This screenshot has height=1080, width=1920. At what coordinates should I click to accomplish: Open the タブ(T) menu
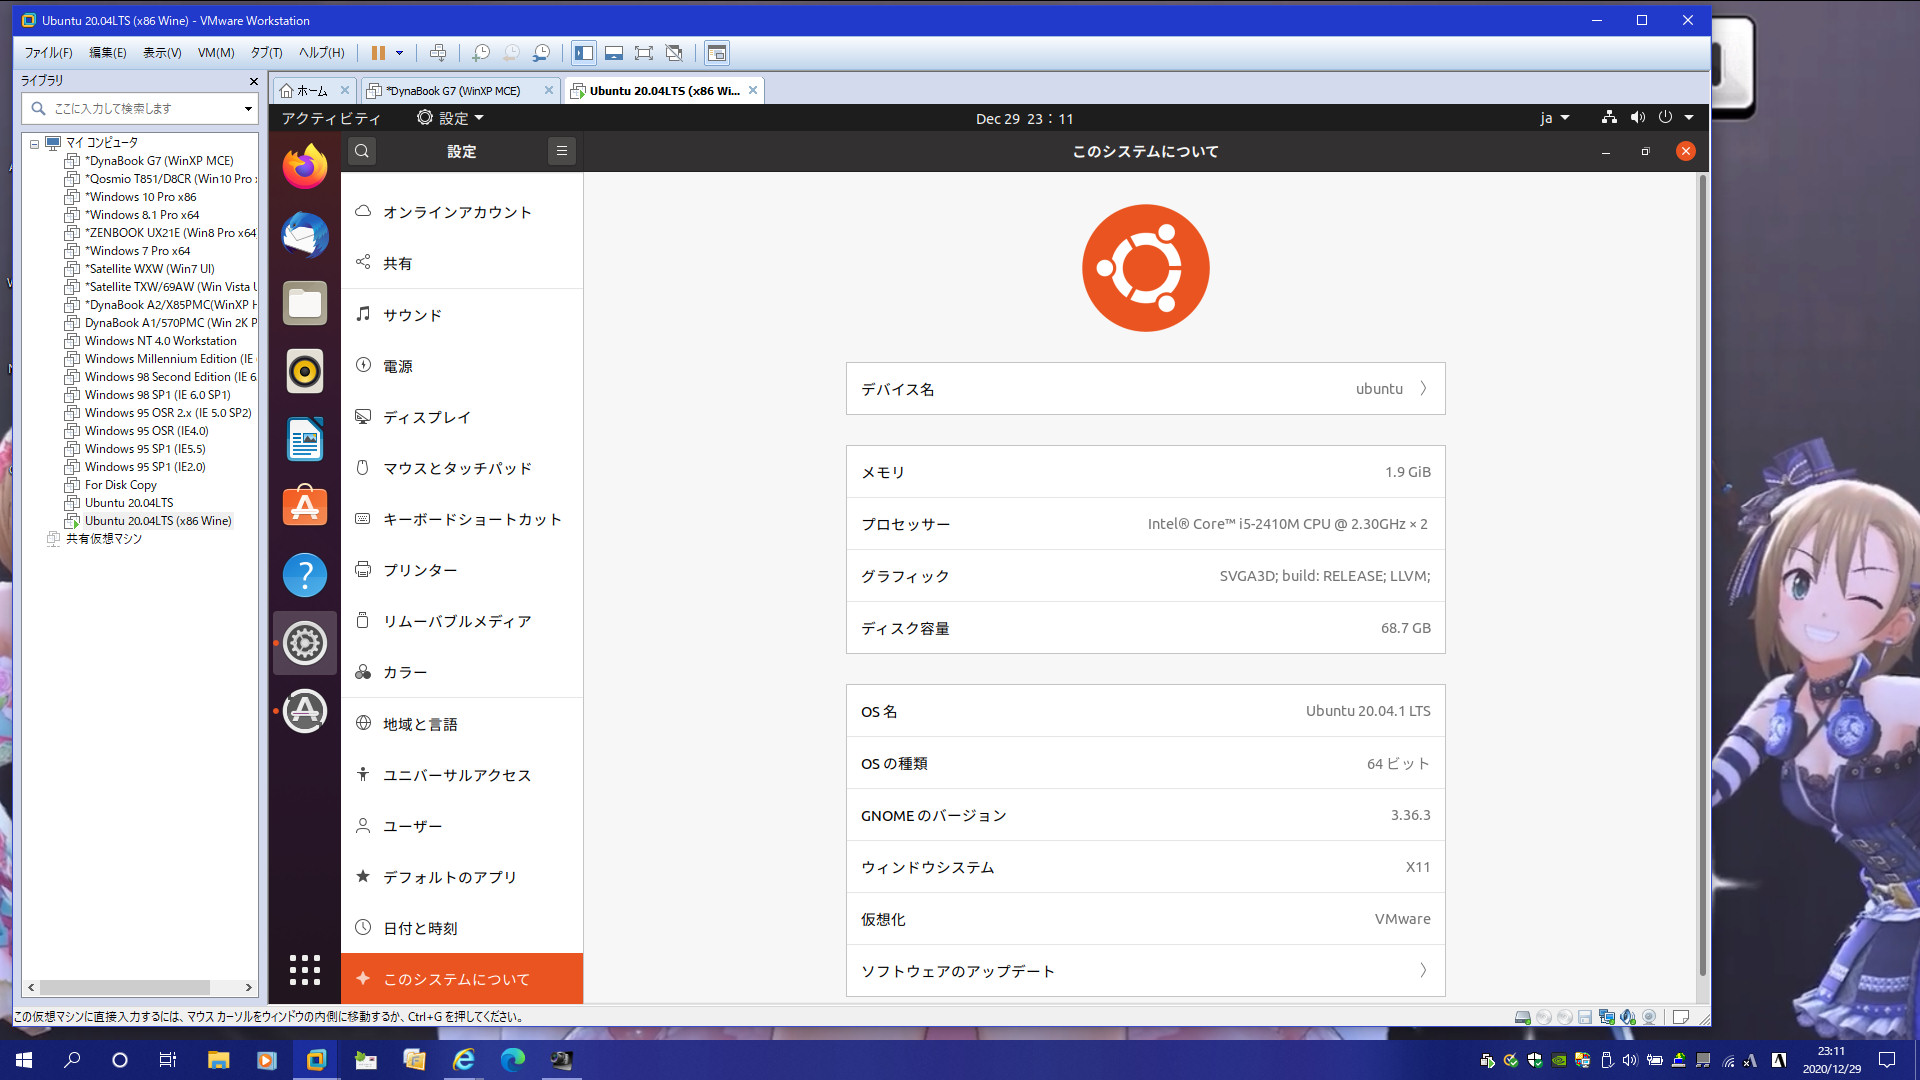coord(266,53)
